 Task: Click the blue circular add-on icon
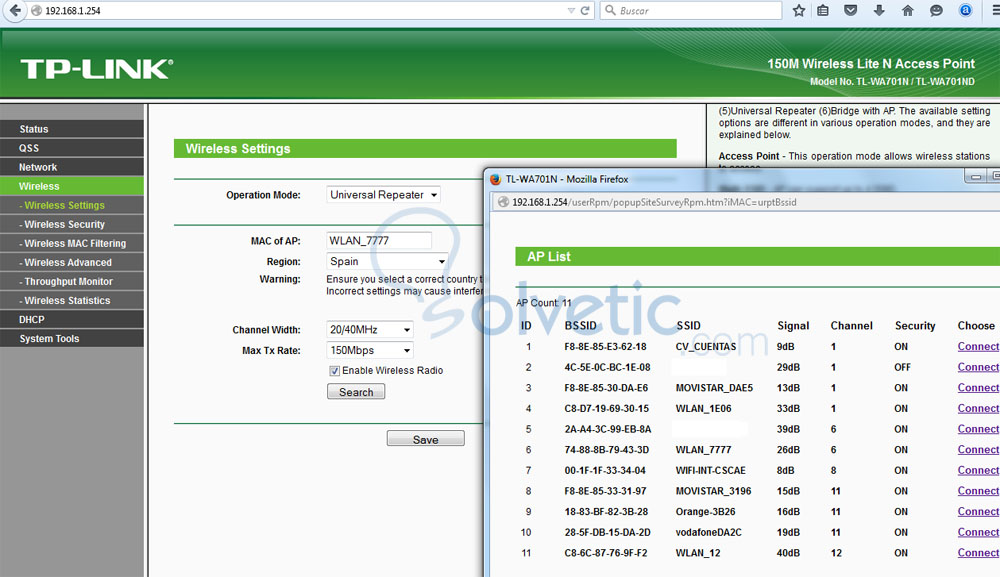coord(966,10)
